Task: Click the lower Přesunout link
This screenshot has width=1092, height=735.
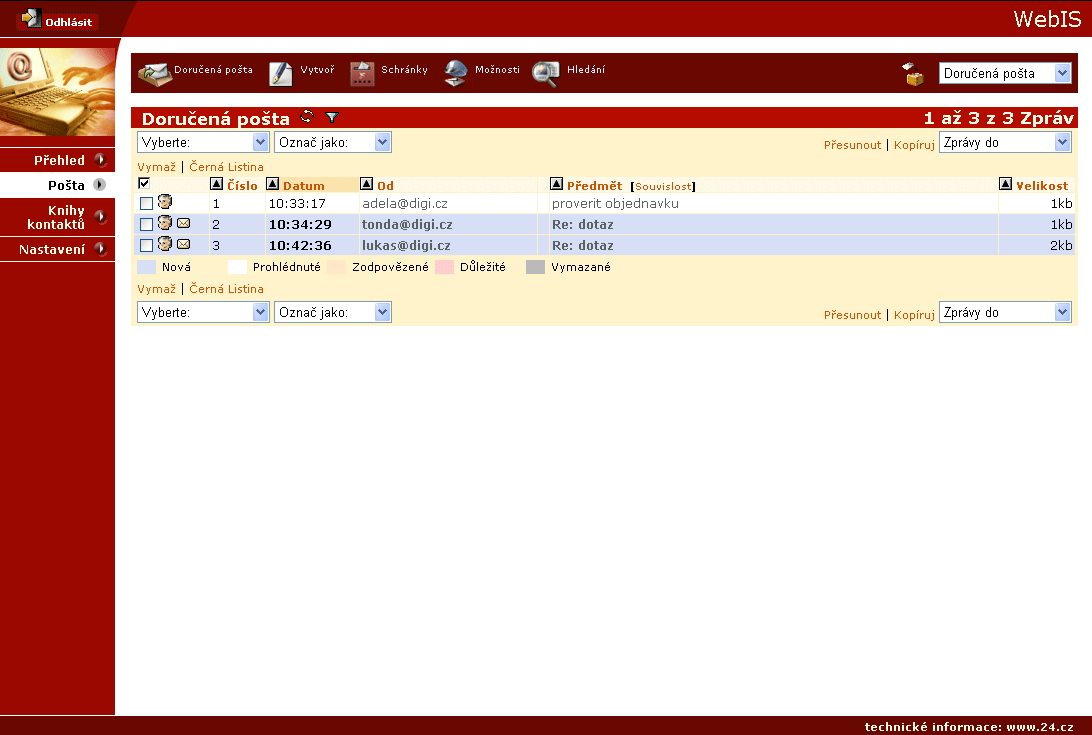Action: pyautogui.click(x=852, y=315)
